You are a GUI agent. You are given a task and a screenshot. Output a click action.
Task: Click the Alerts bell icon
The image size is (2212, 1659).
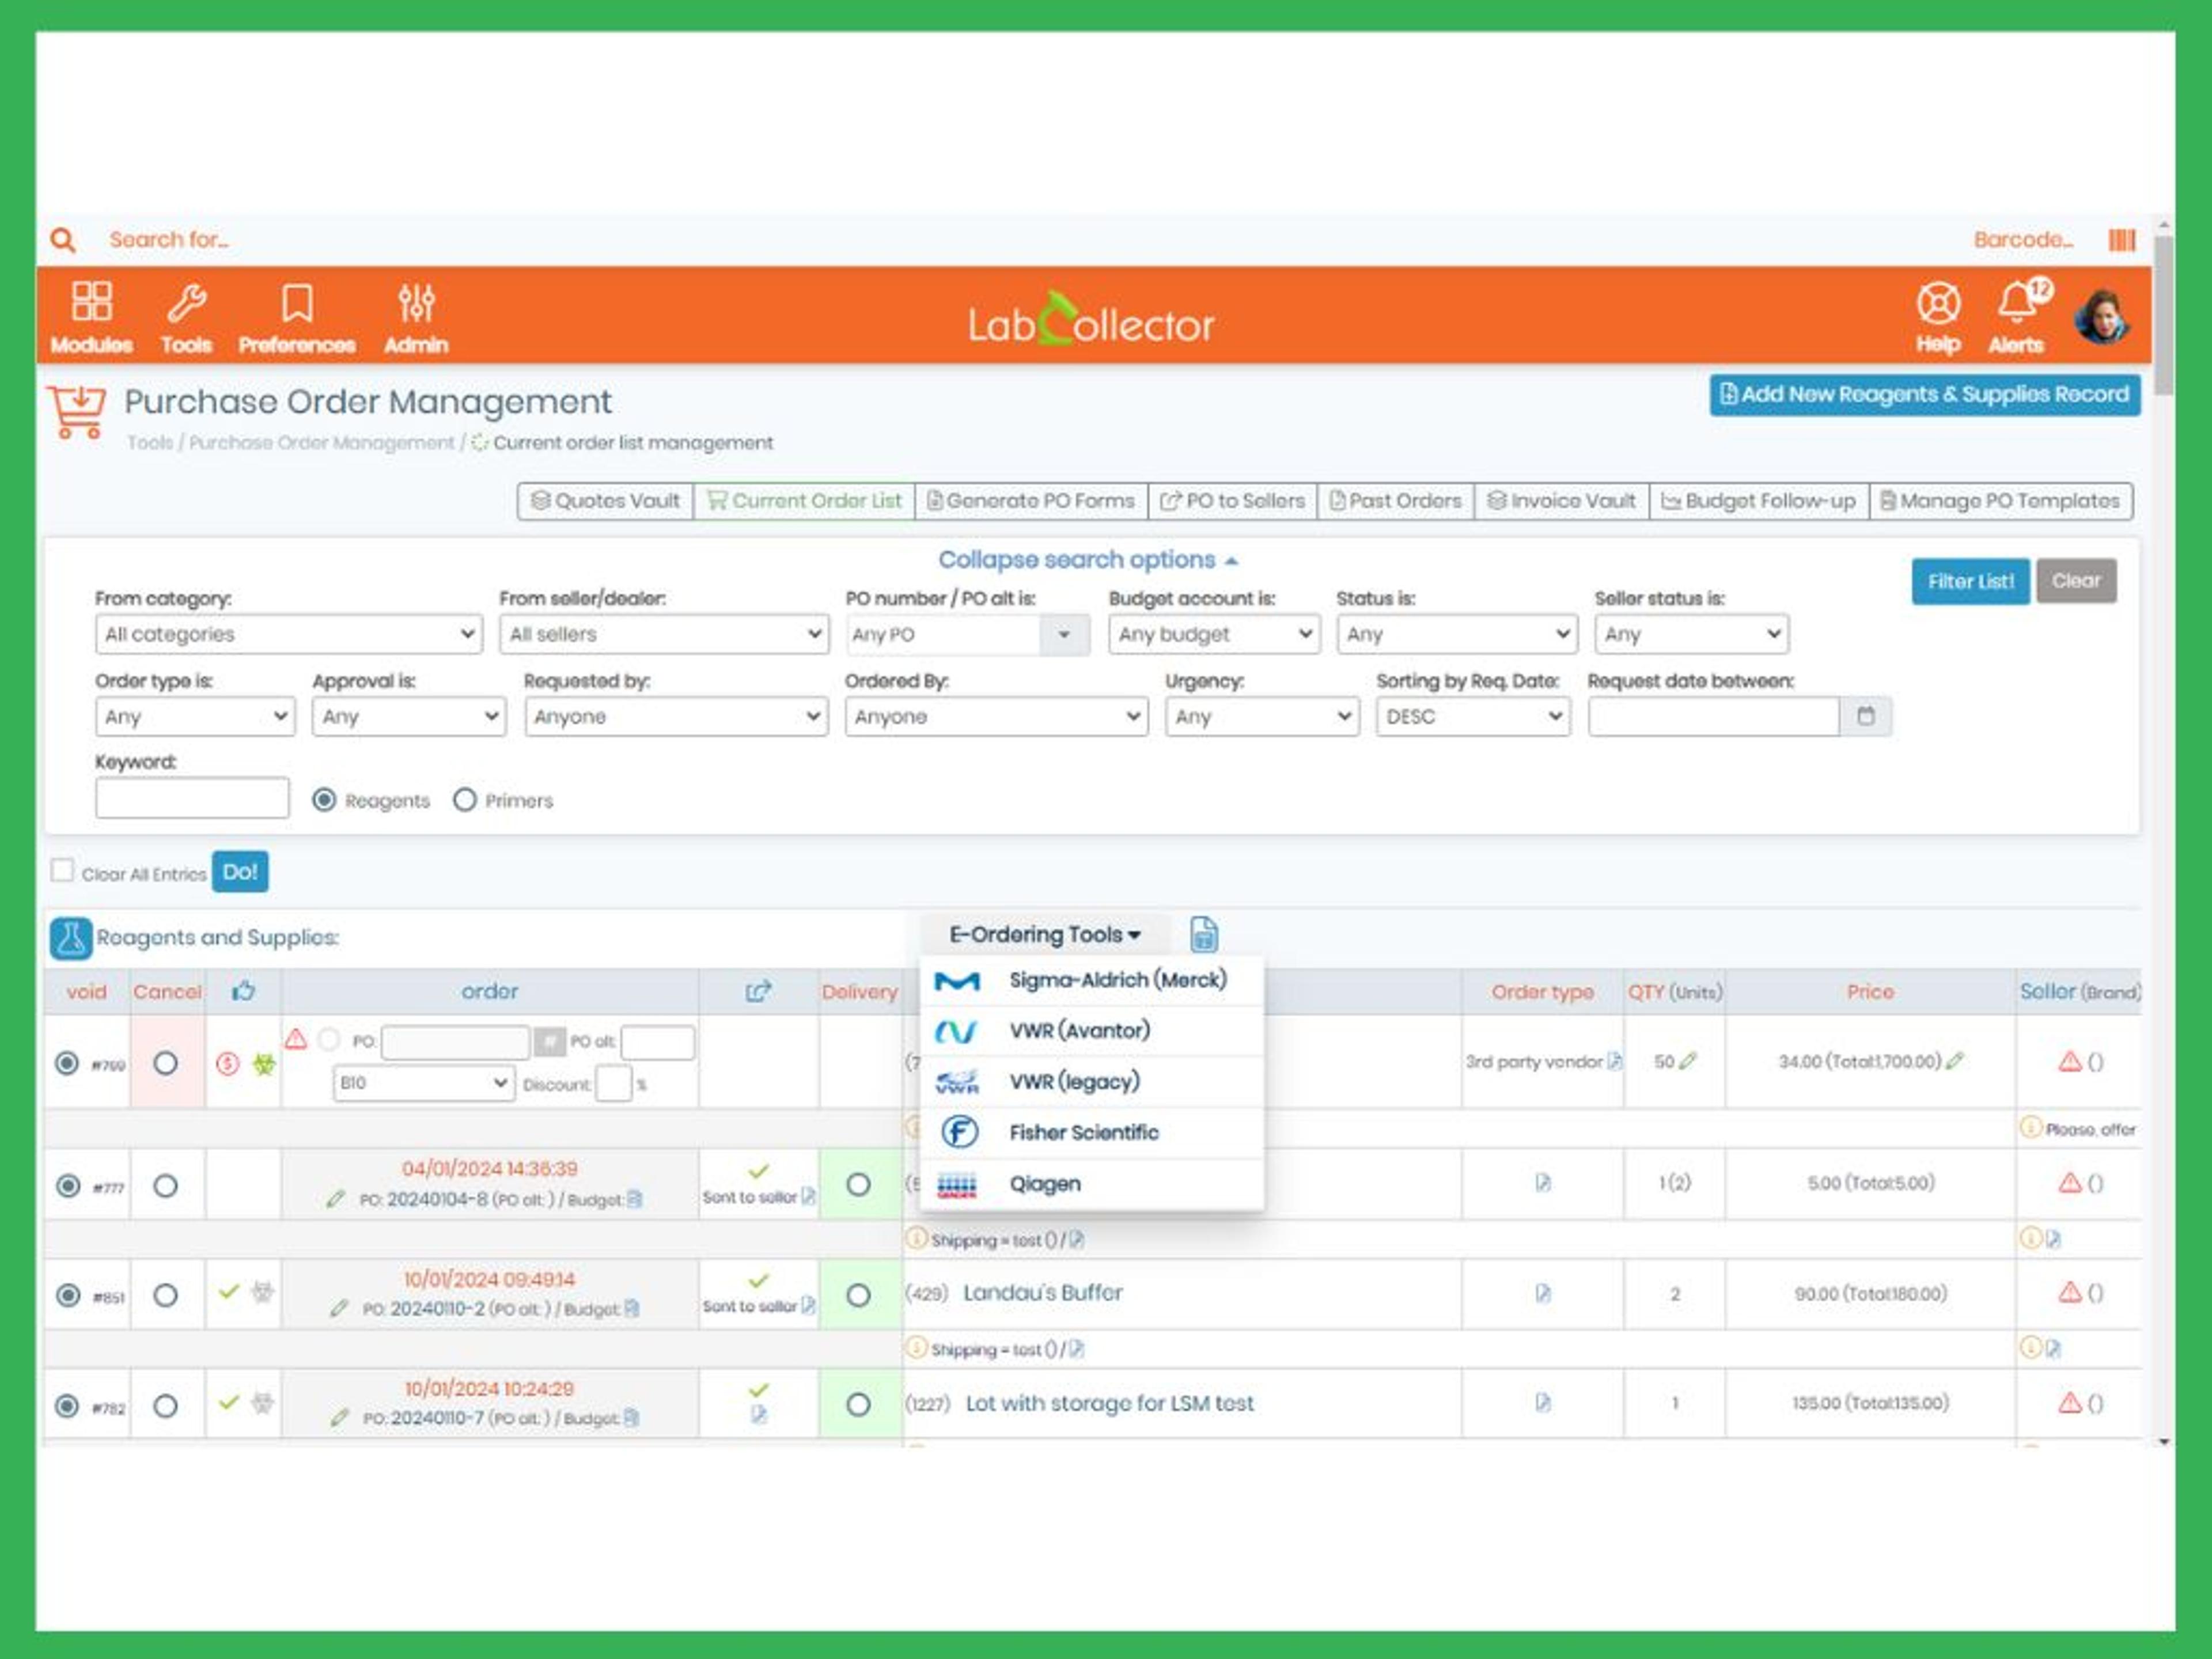tap(2017, 302)
